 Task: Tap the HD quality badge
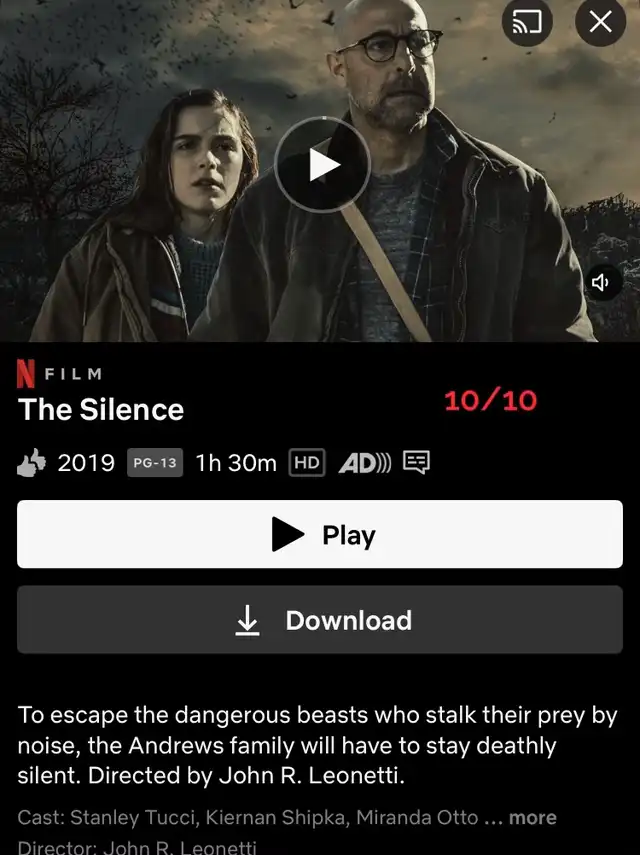(x=307, y=463)
